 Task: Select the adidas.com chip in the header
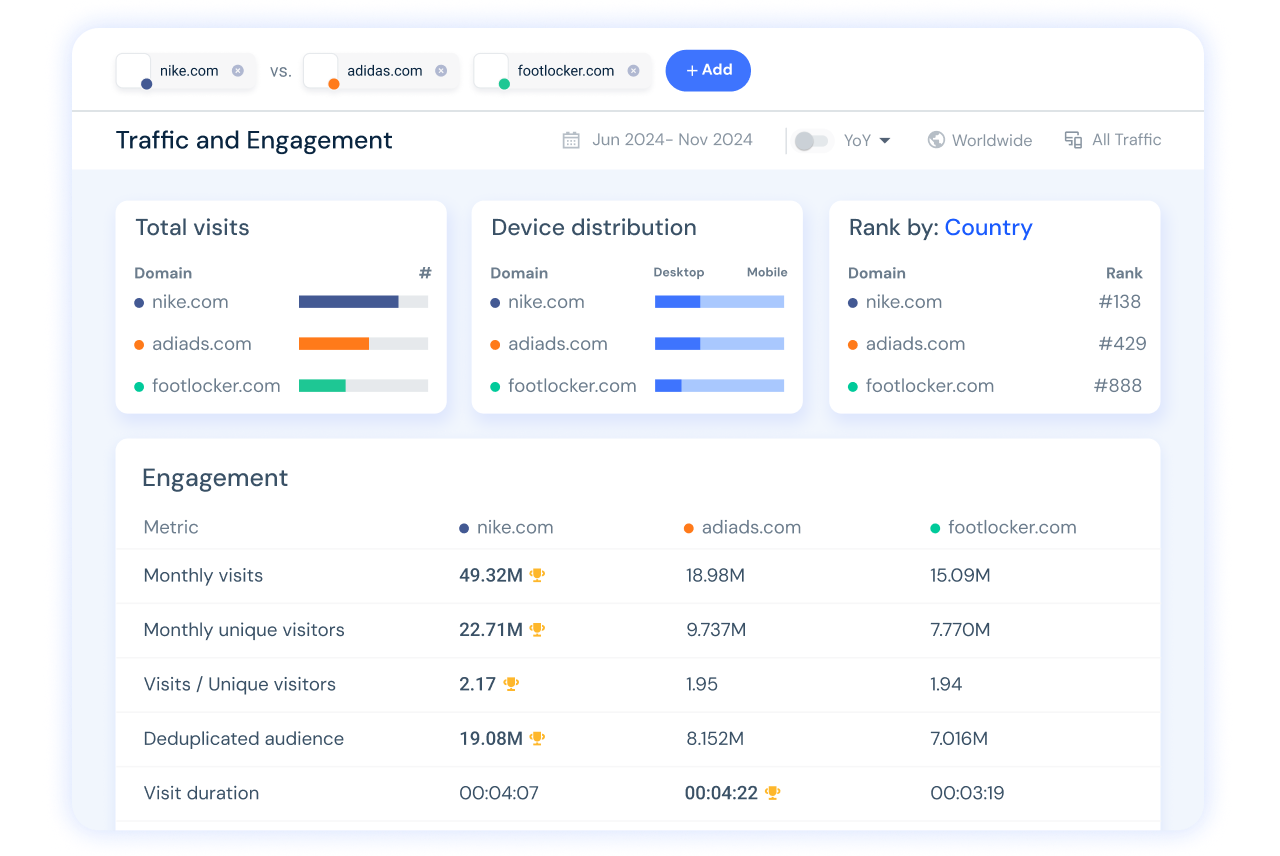click(381, 71)
